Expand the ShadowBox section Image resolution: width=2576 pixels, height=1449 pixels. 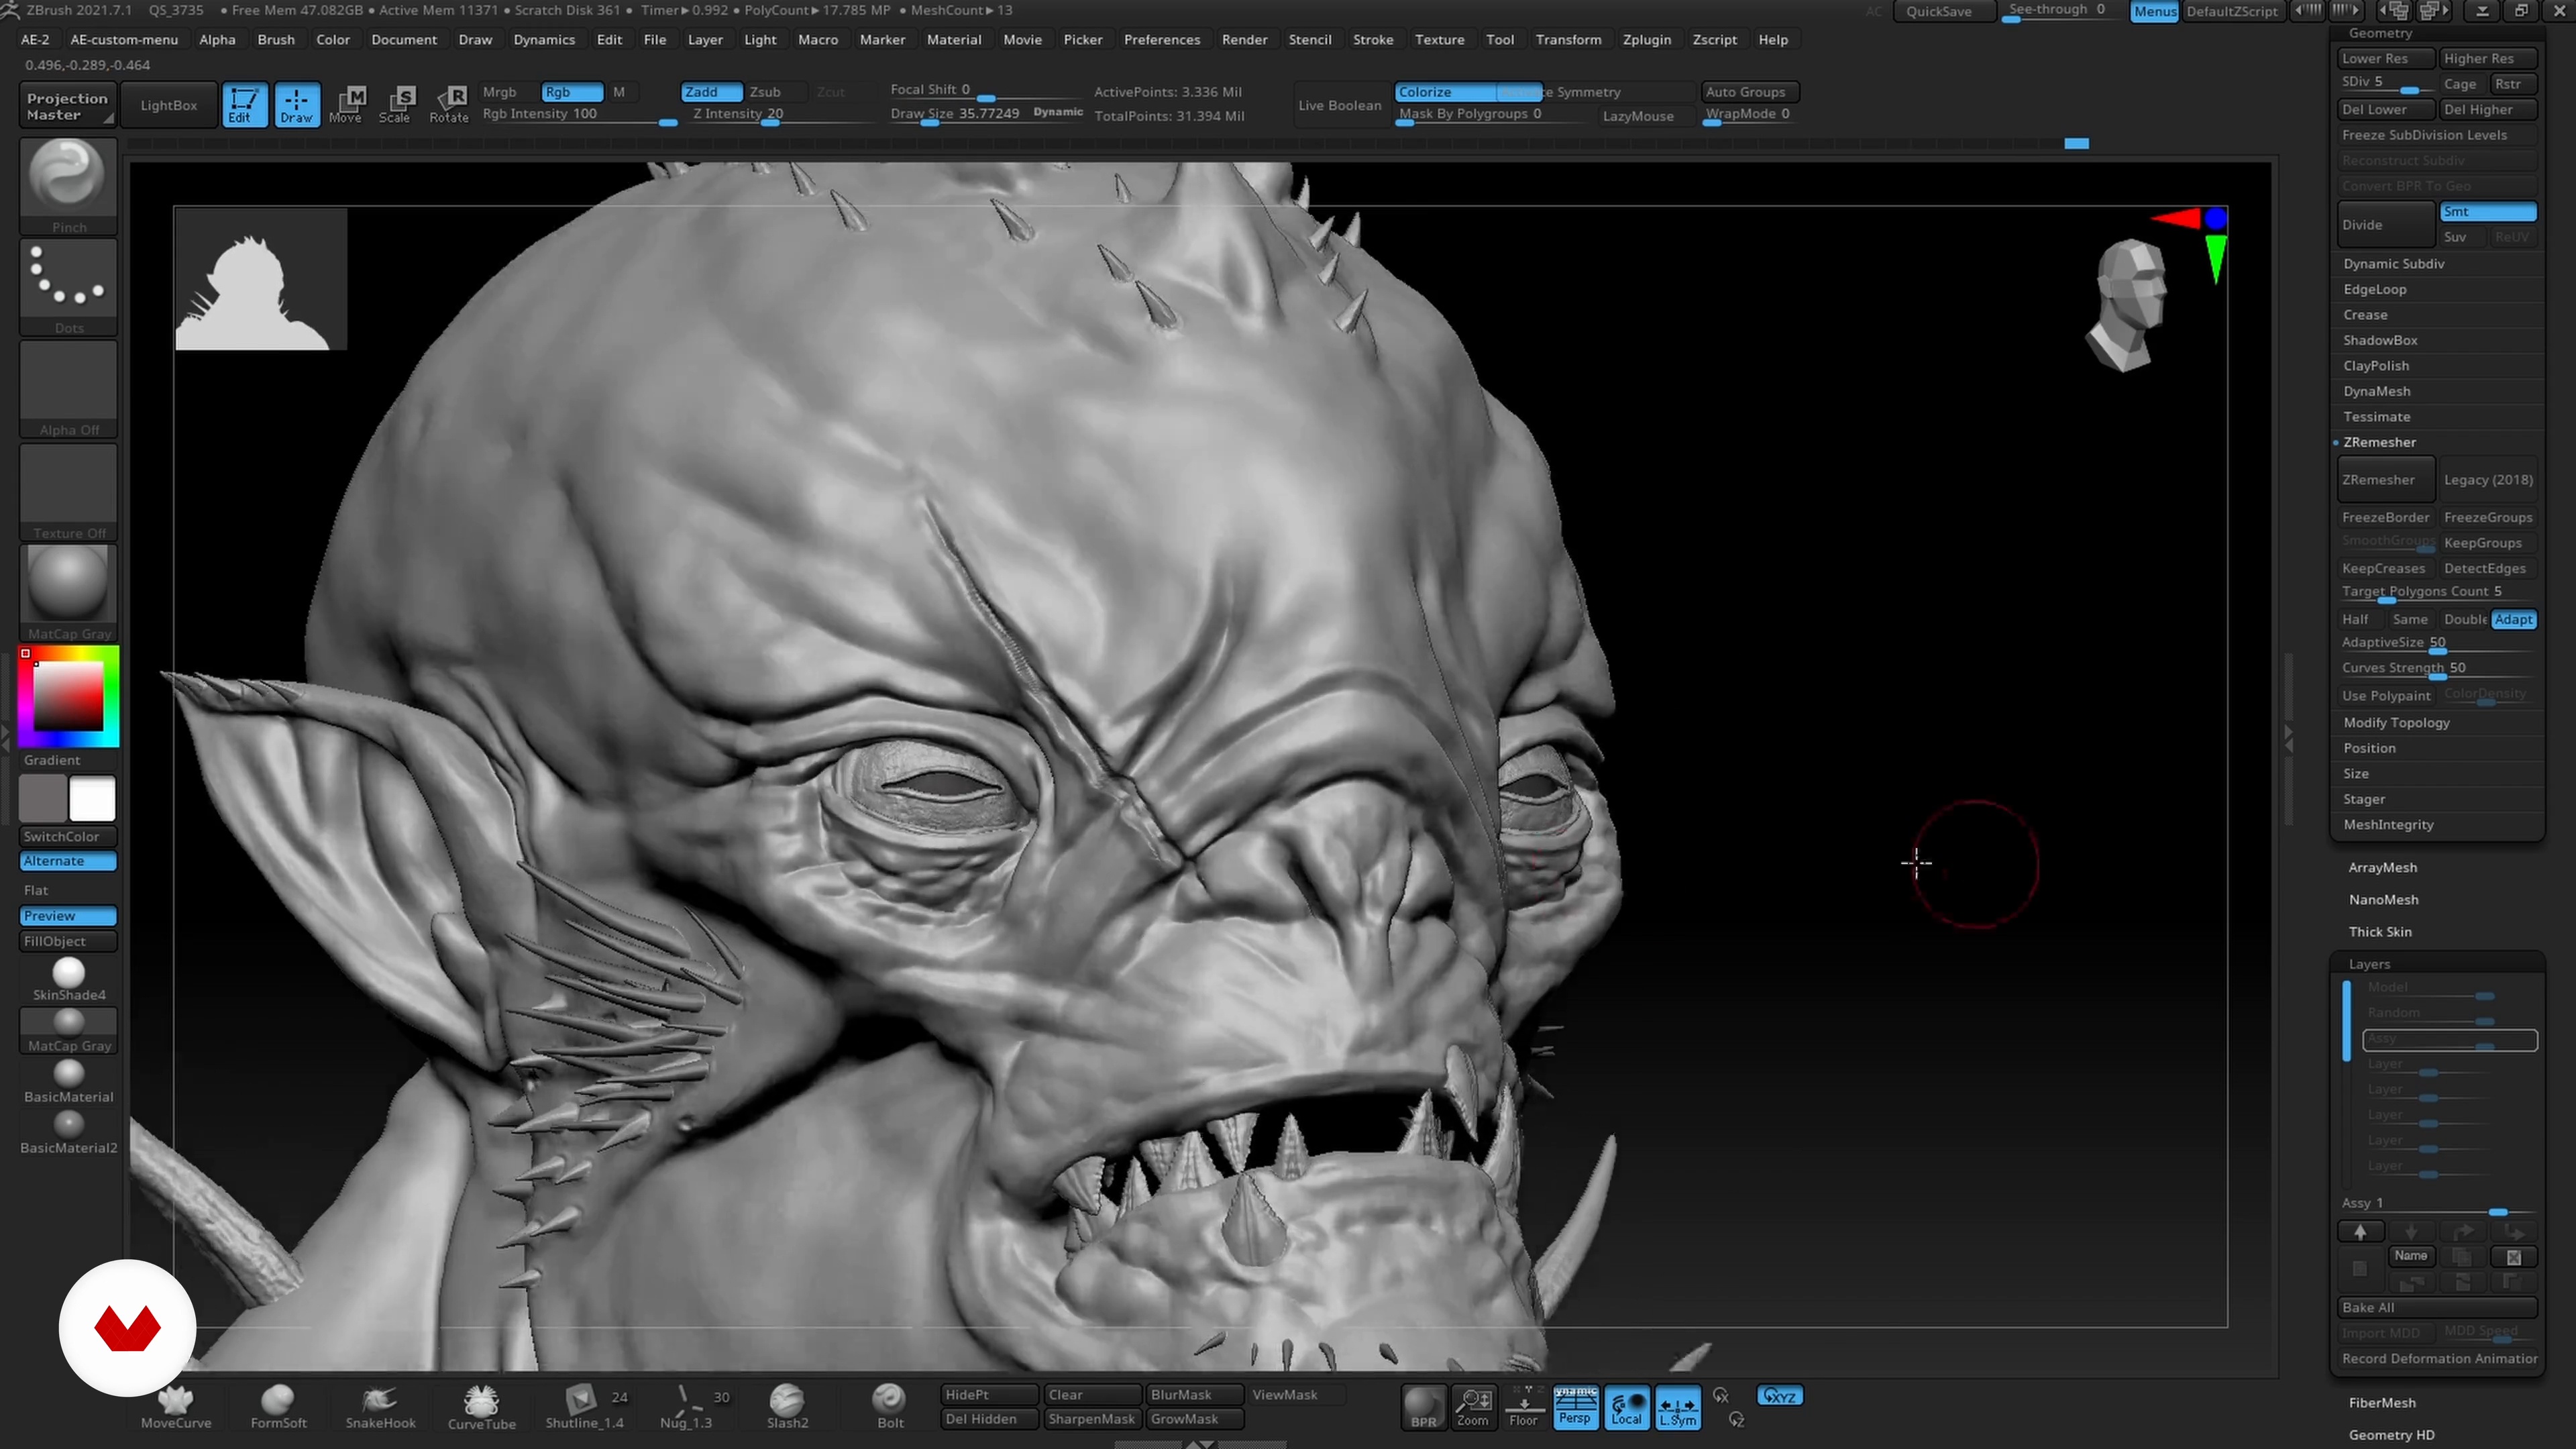pyautogui.click(x=2380, y=340)
